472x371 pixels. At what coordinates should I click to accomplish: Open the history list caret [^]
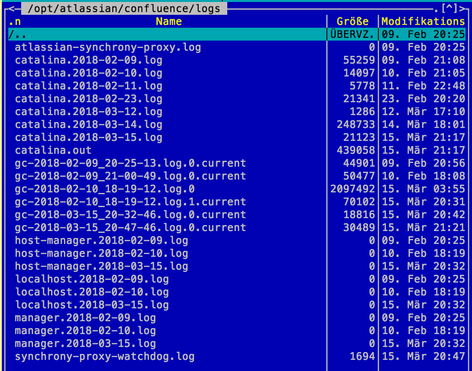(449, 8)
